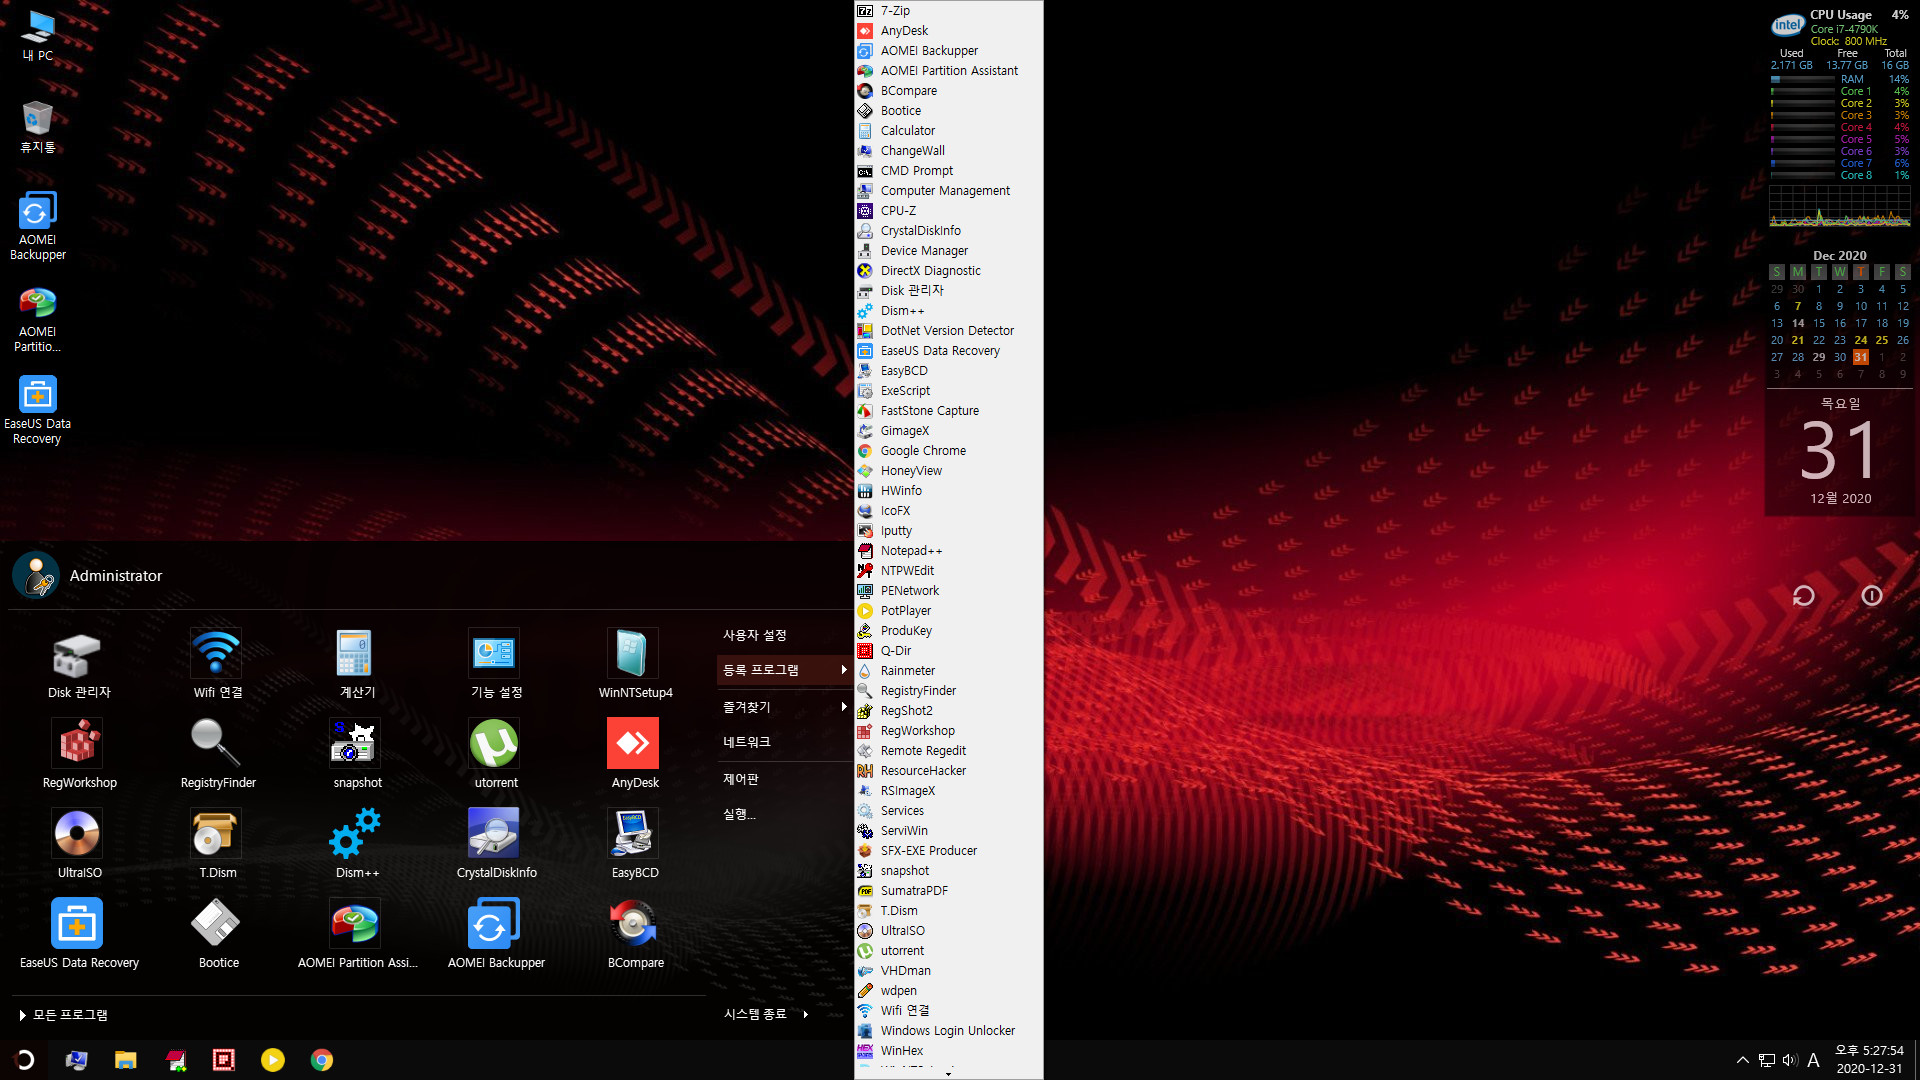Click network icon in system tray

(1767, 1060)
